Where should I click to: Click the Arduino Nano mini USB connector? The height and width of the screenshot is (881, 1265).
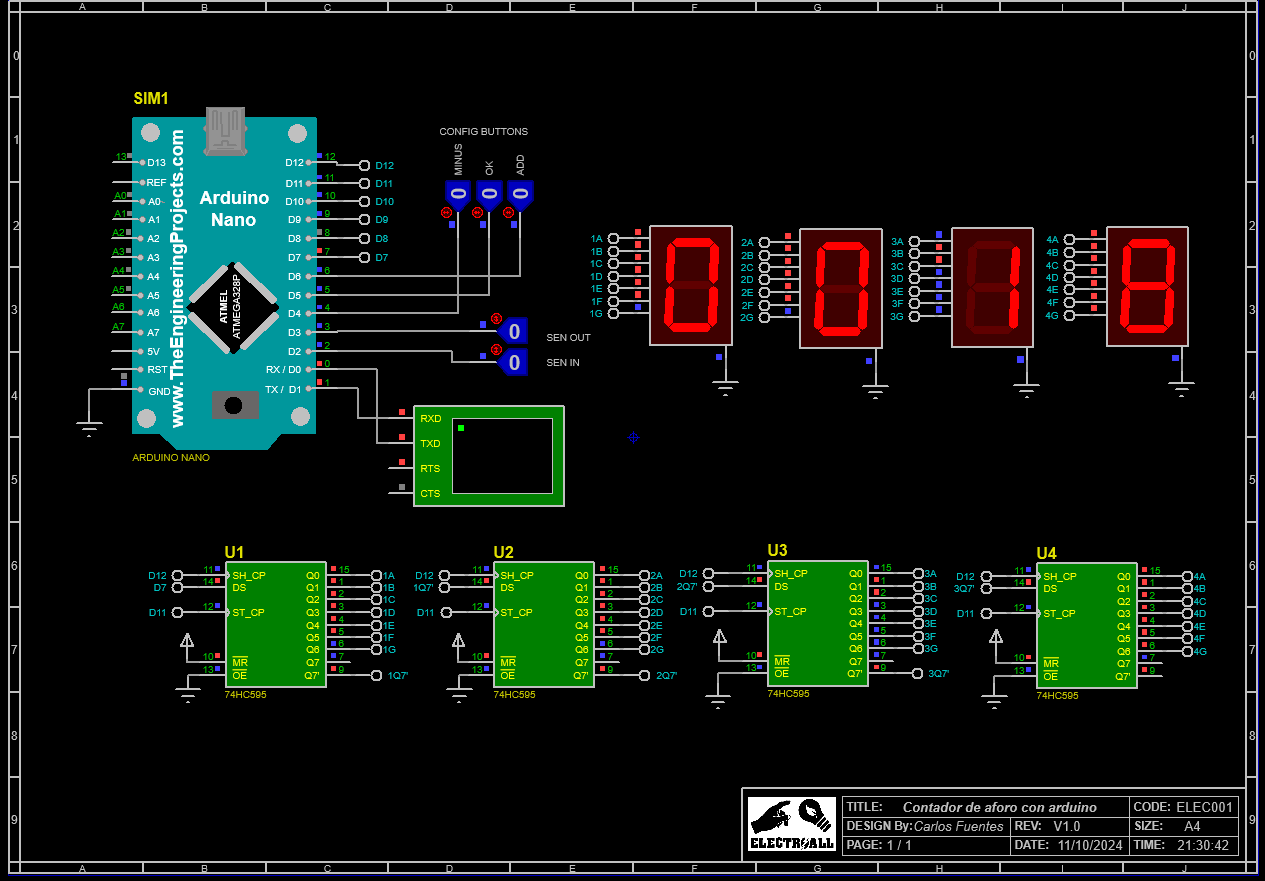pyautogui.click(x=224, y=130)
